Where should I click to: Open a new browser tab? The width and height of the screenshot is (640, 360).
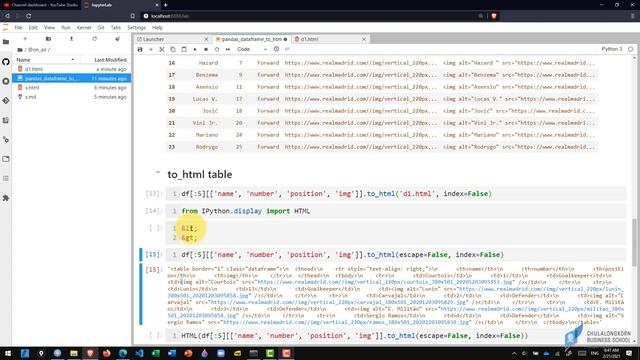[166, 5]
